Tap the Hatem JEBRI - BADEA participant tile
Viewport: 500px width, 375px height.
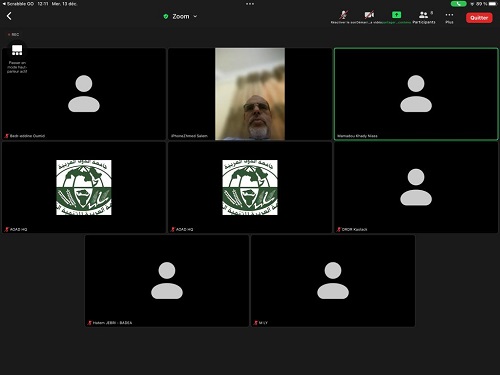167,281
